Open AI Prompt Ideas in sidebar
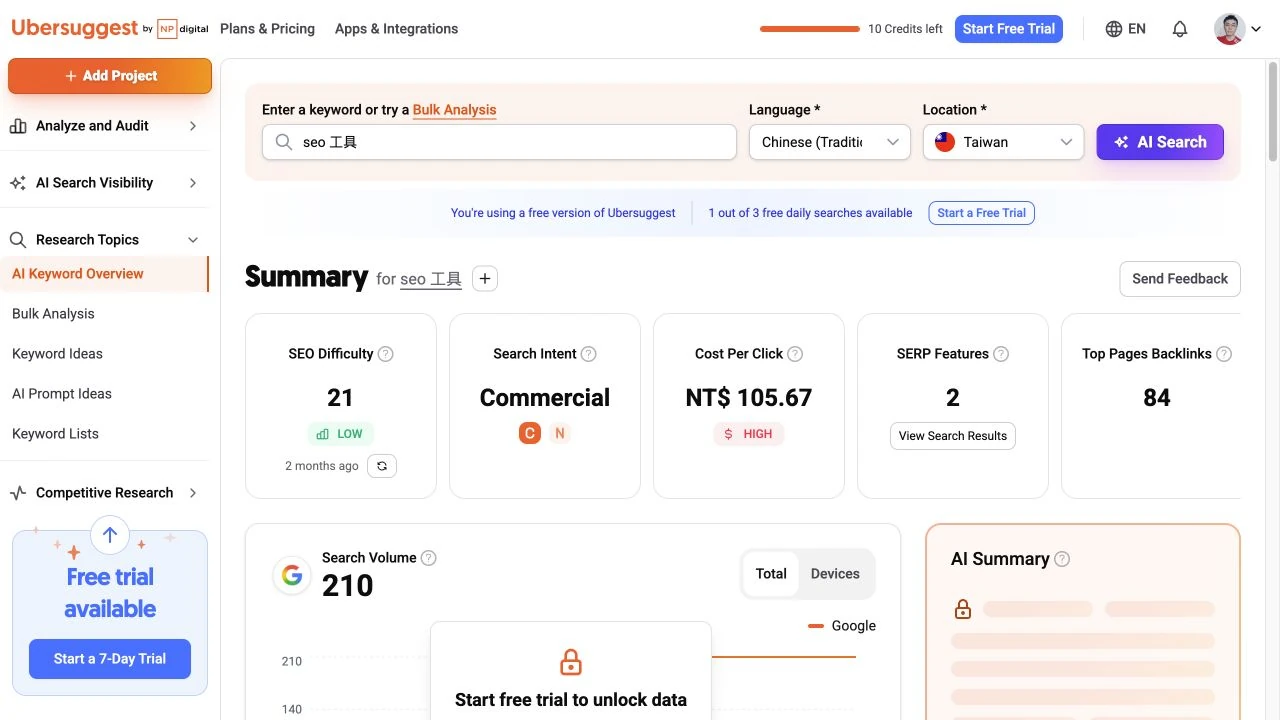Image resolution: width=1280 pixels, height=720 pixels. [62, 394]
